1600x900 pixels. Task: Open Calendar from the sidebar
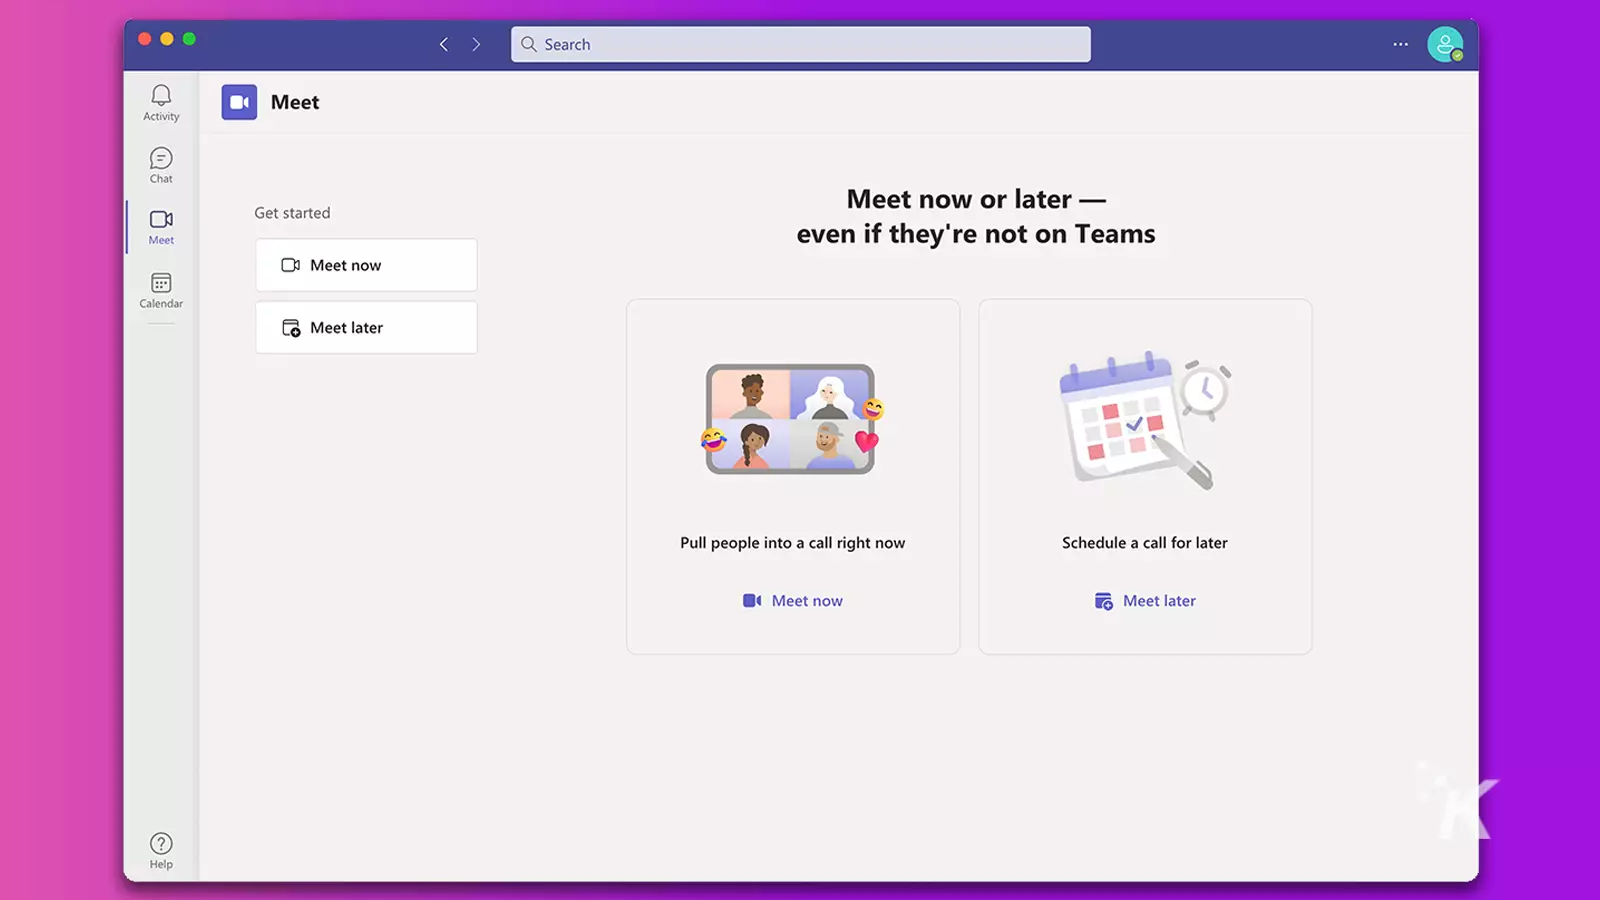[x=161, y=290]
